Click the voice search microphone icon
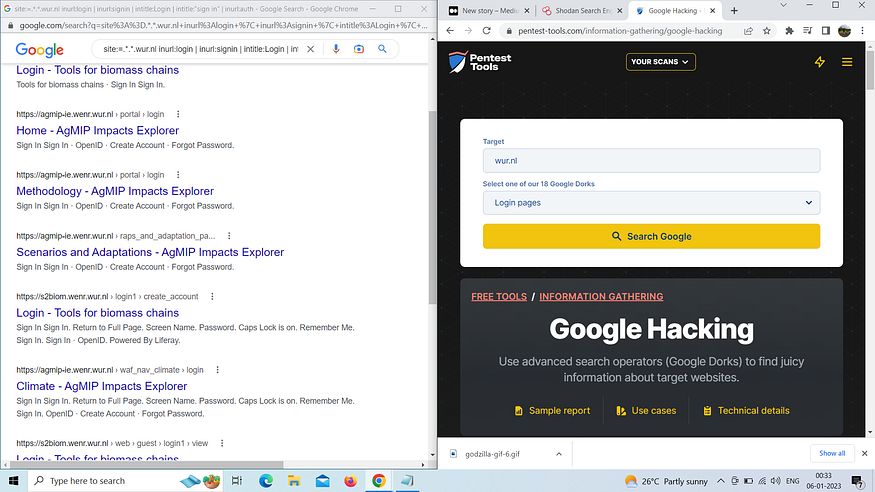This screenshot has height=492, width=875. point(335,49)
